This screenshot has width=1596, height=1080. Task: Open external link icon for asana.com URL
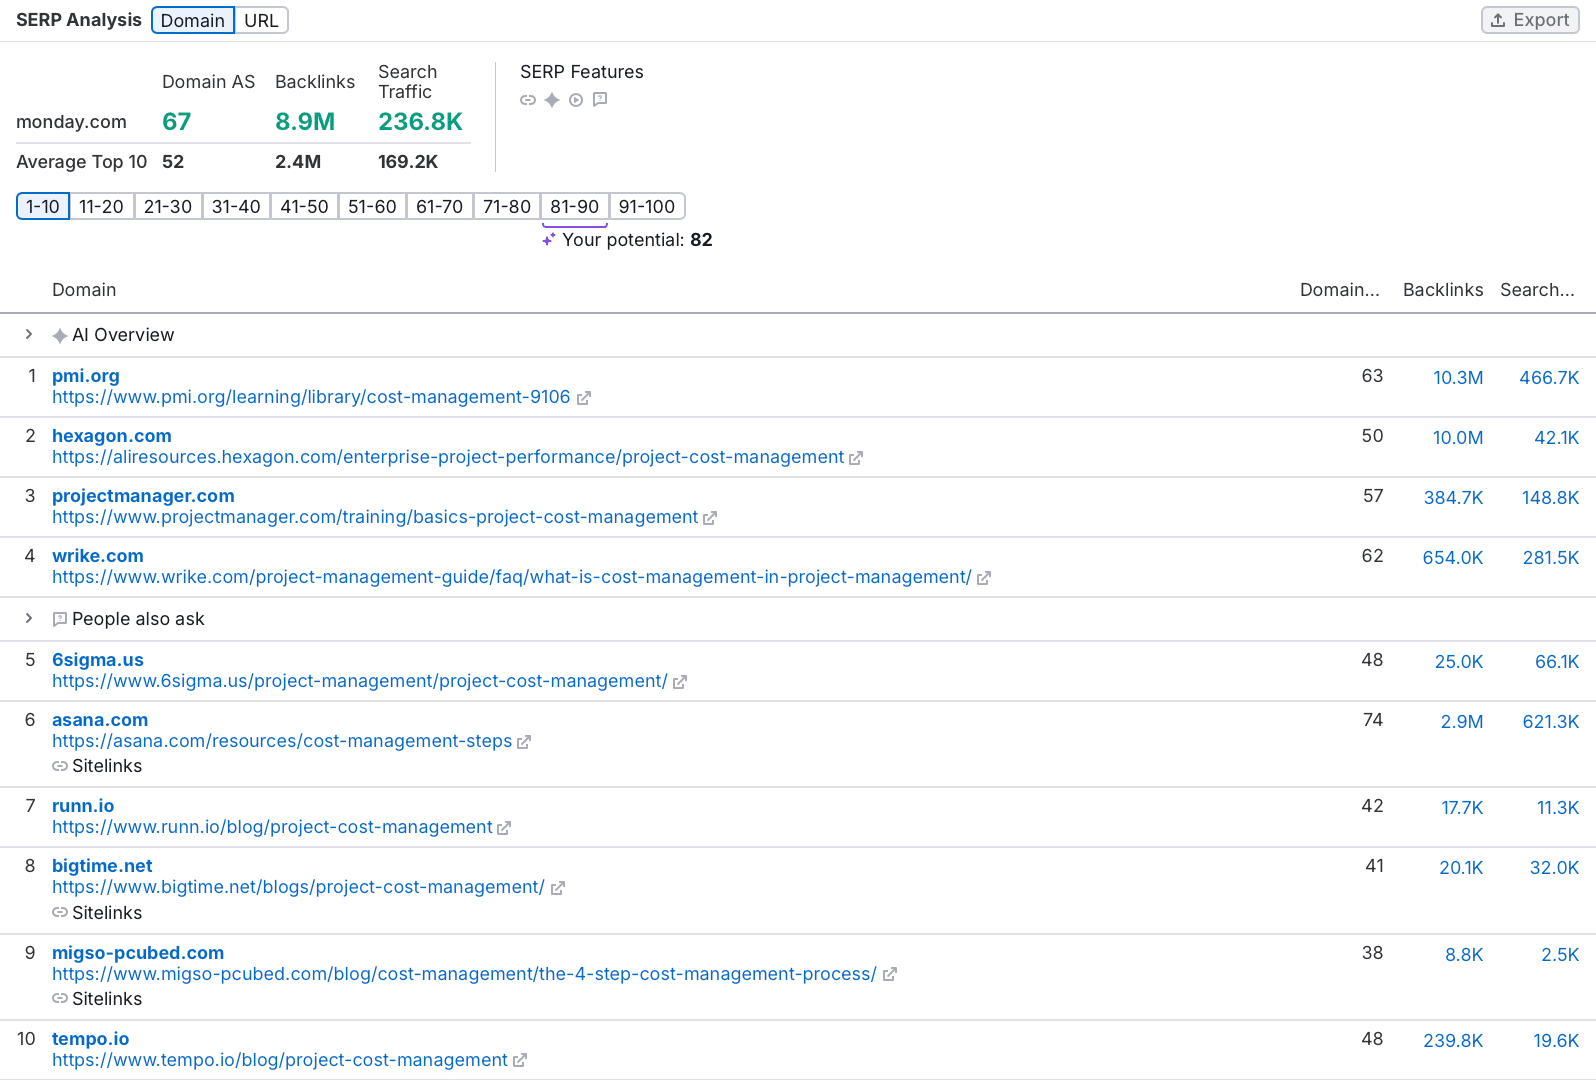524,742
